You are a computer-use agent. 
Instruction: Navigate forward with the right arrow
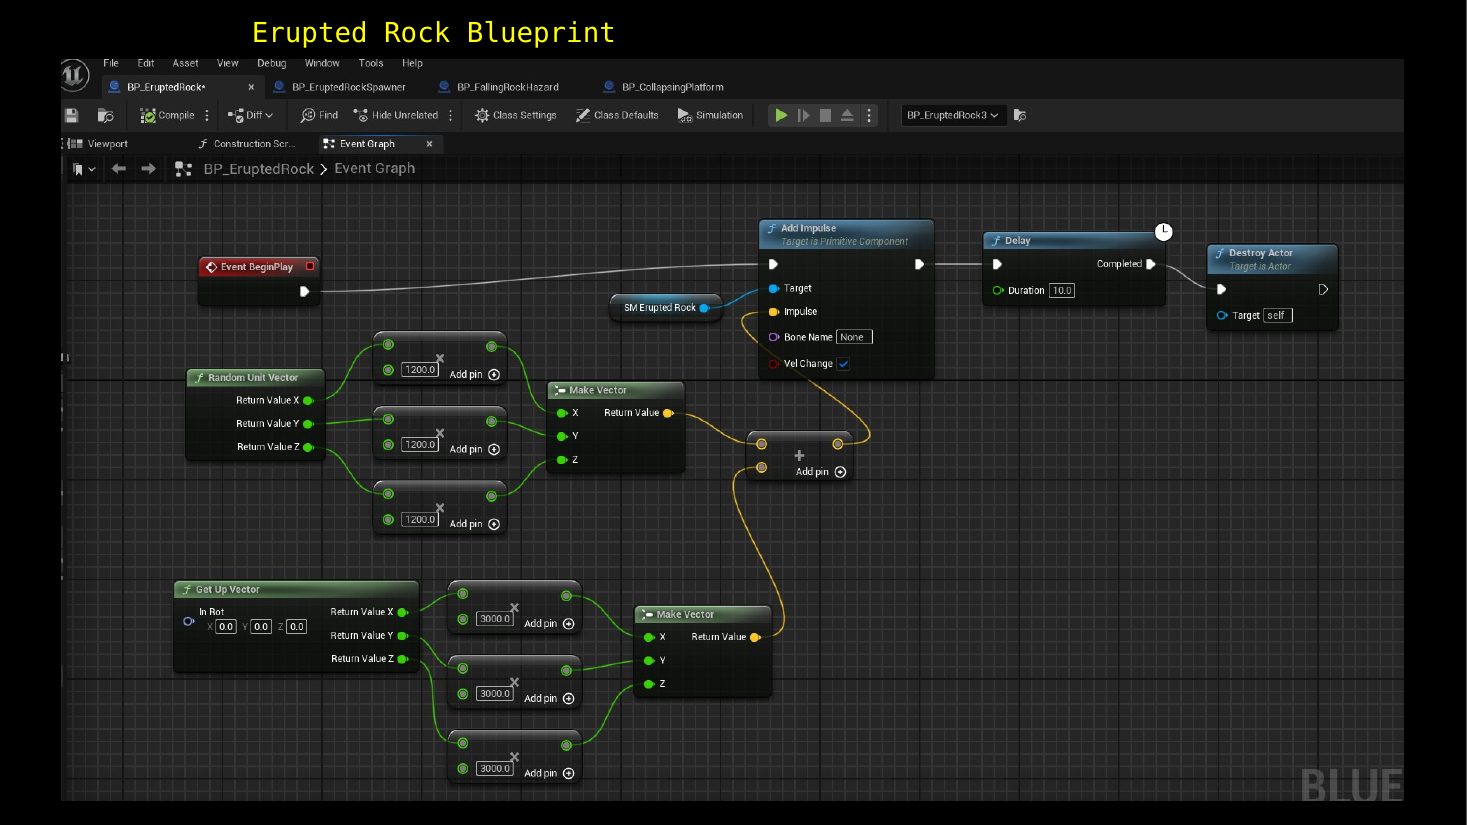point(148,169)
